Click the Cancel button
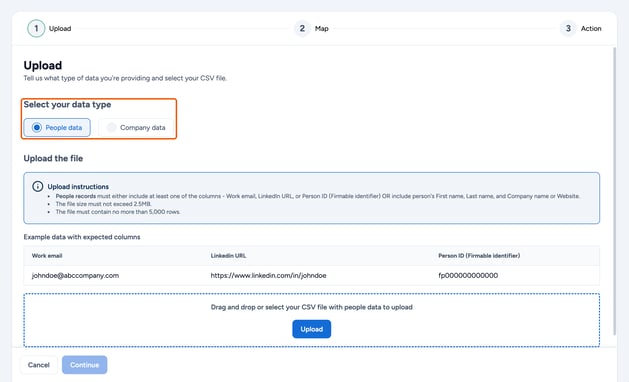629x382 pixels. [39, 365]
